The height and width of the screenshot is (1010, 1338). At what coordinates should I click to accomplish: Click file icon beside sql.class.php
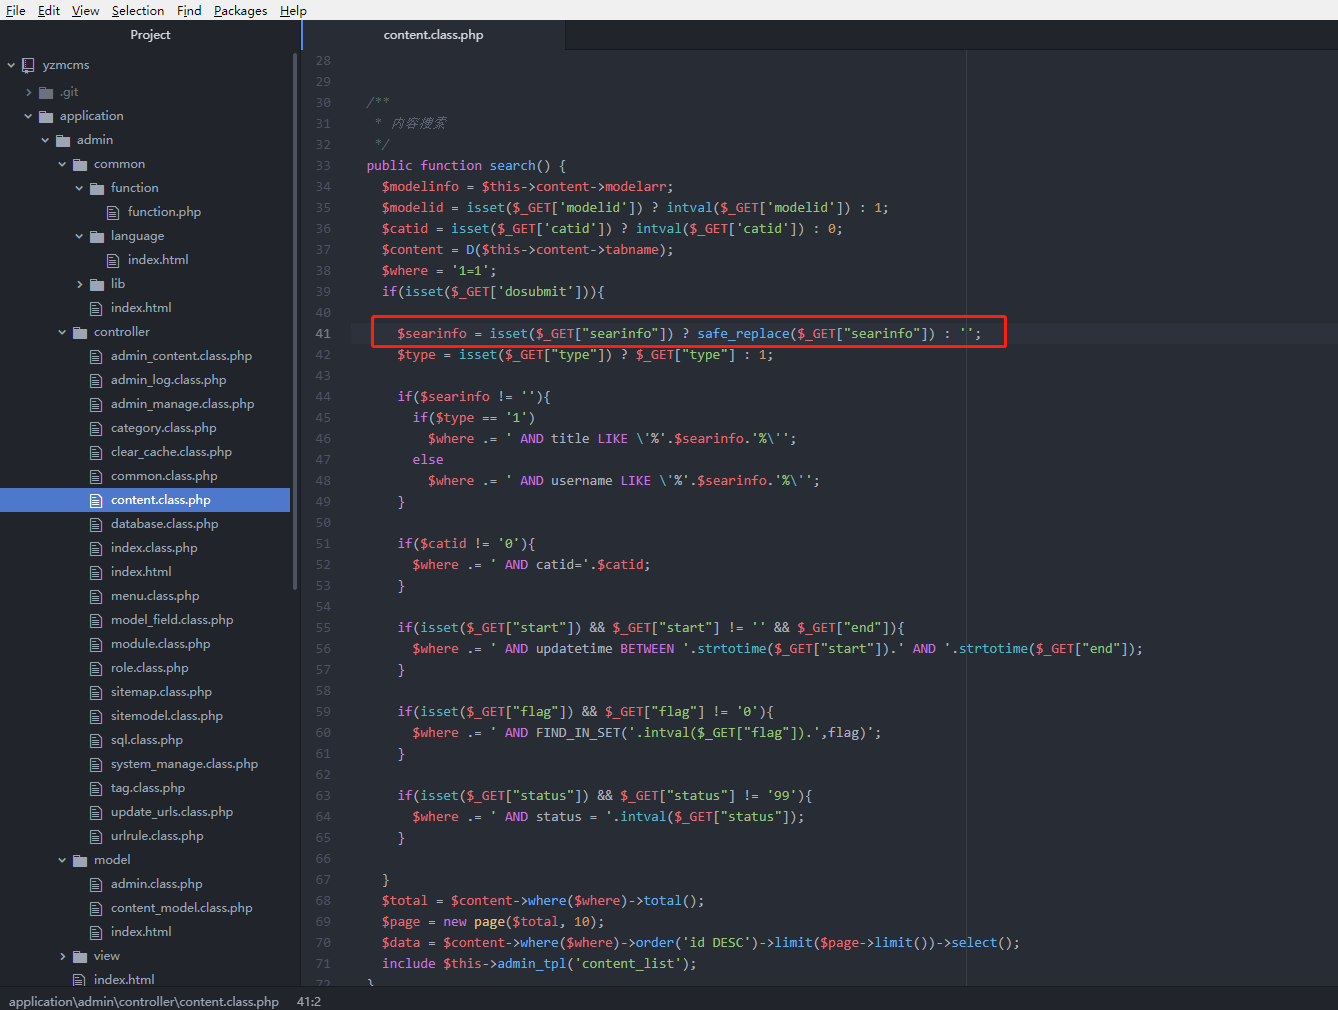point(96,740)
